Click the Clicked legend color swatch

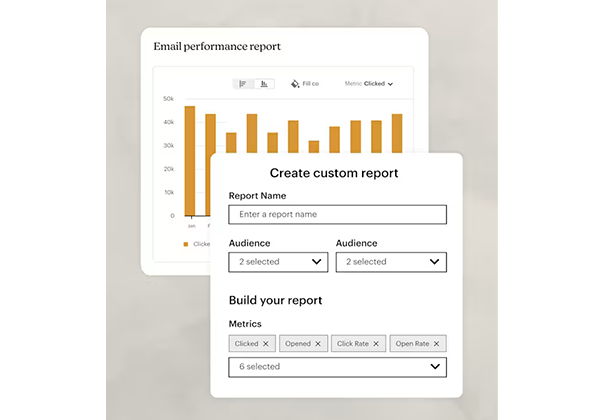pyautogui.click(x=186, y=244)
